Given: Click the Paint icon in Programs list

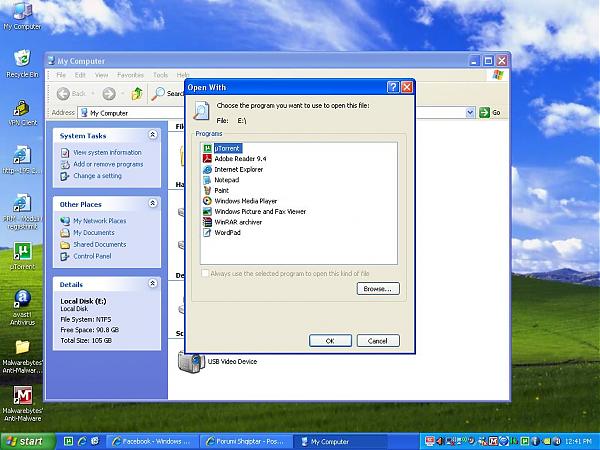Looking at the screenshot, I should click(x=207, y=190).
